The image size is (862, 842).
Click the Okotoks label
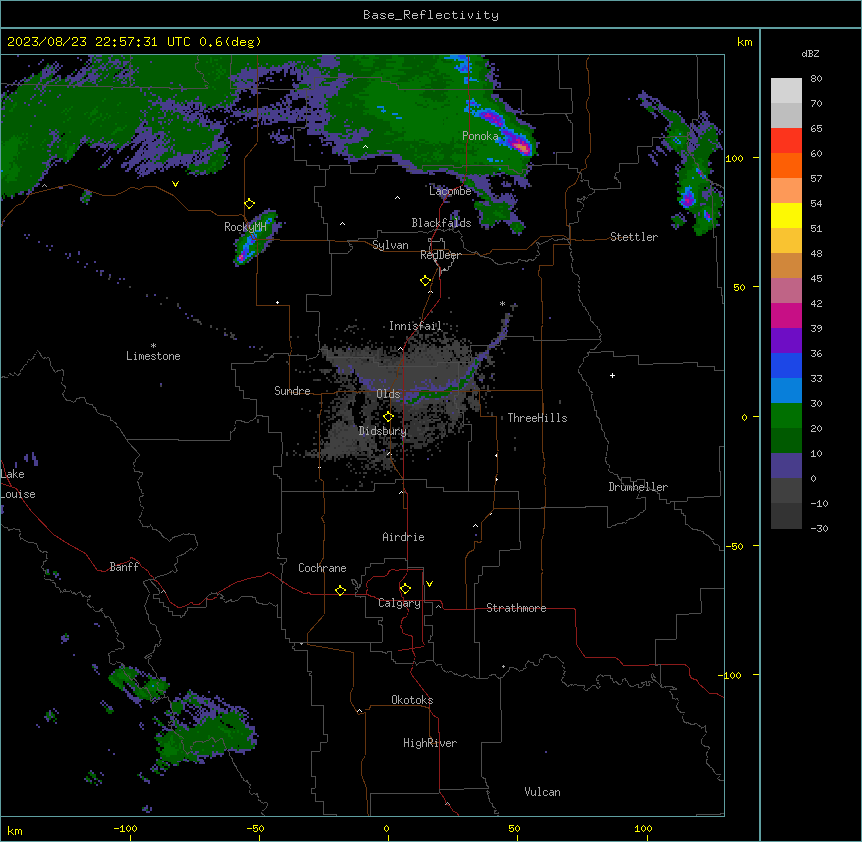[412, 700]
